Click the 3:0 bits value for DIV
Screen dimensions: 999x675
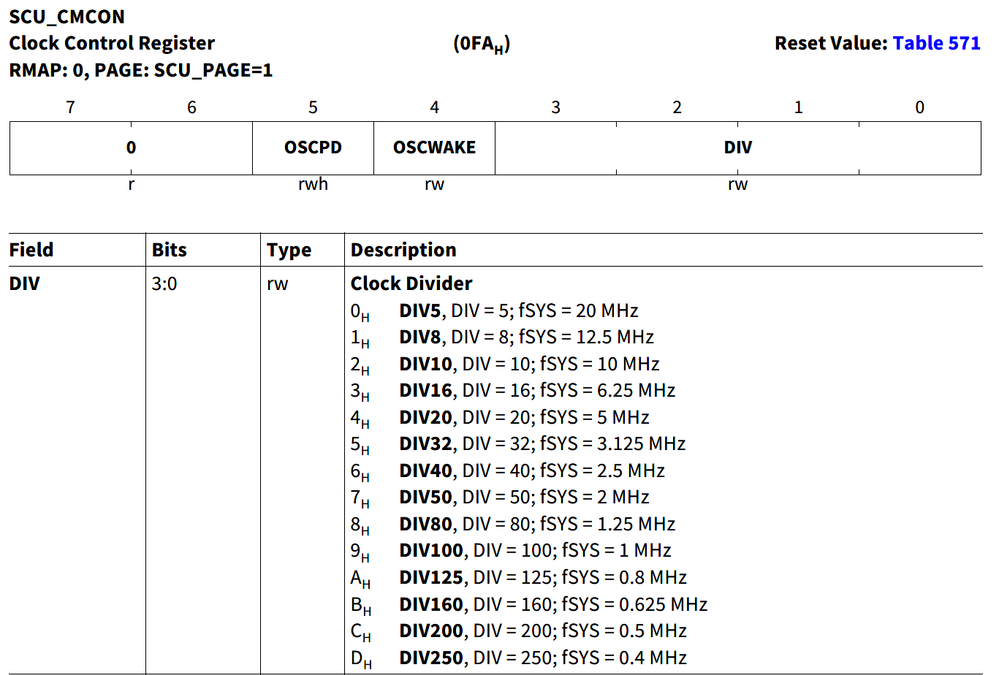point(167,283)
